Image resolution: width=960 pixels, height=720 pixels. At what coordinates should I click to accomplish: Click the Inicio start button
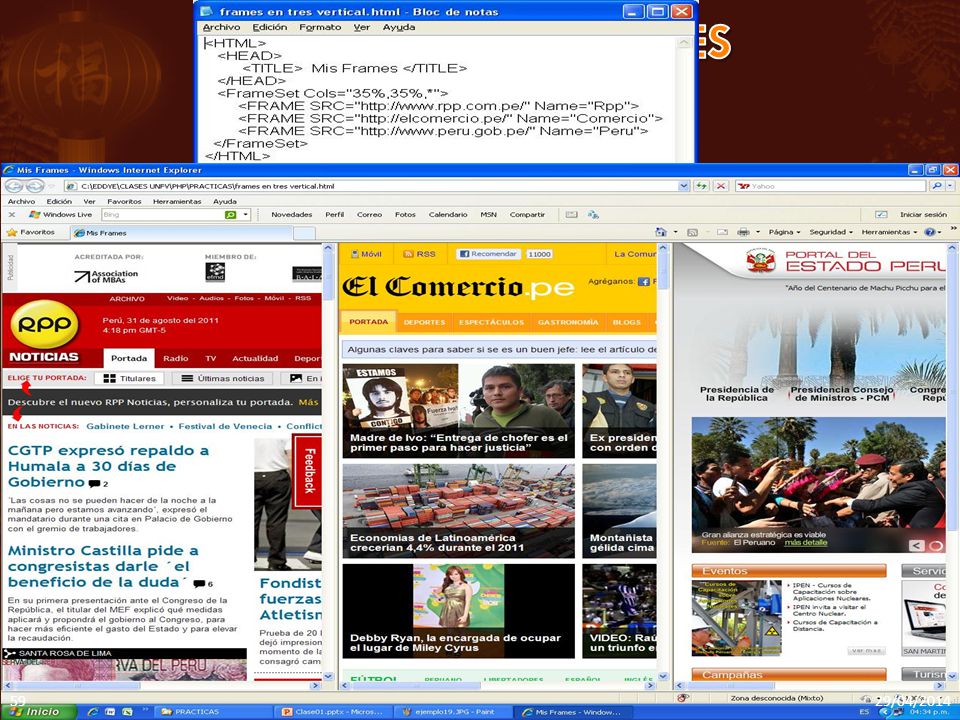tap(39, 712)
